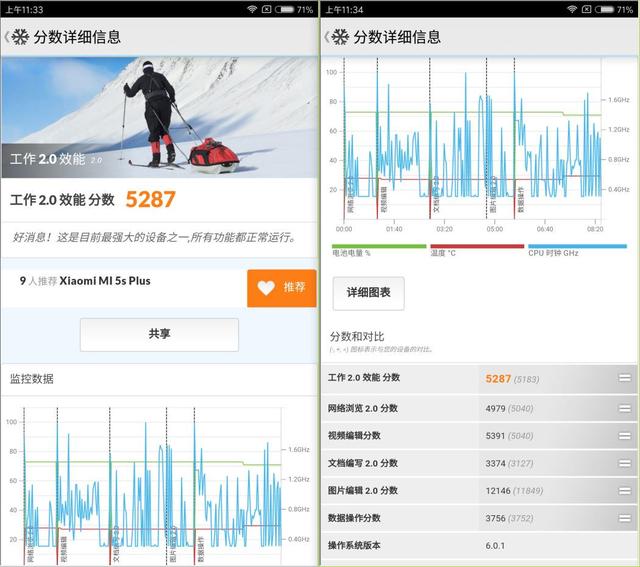The image size is (640, 567).
Task: Tap the equals icon on 图片编辑 2.0 分数 row
Action: pos(624,491)
